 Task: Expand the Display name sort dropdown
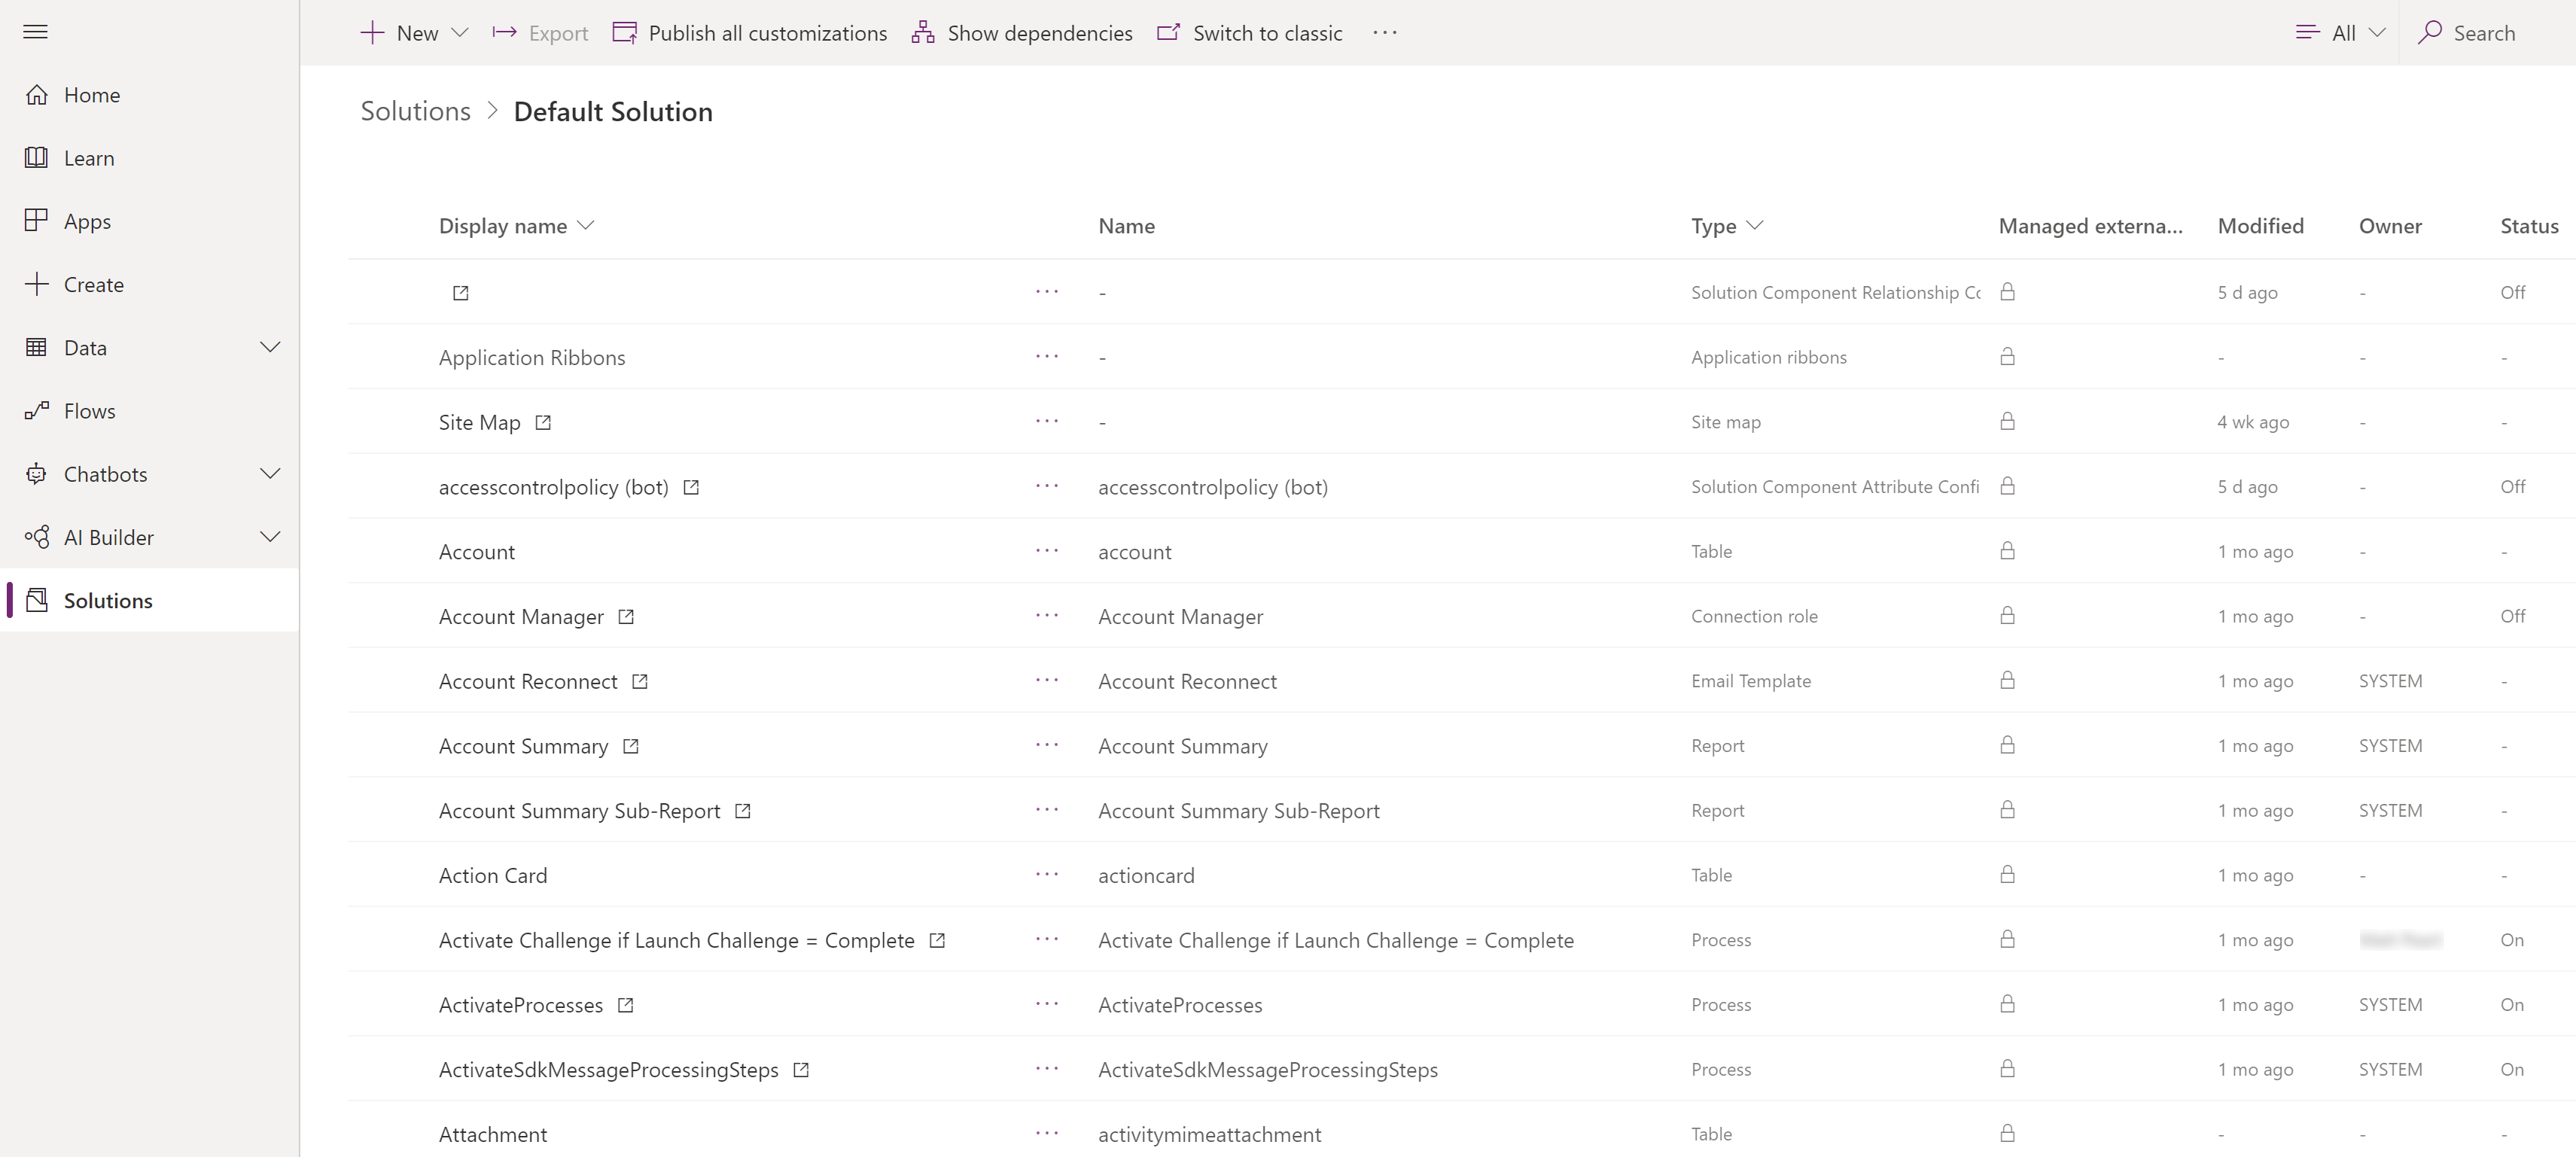(x=586, y=225)
